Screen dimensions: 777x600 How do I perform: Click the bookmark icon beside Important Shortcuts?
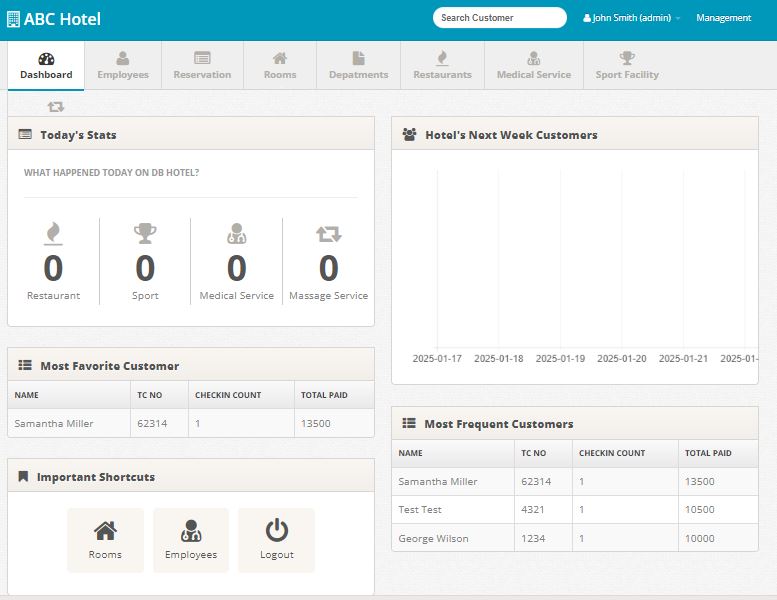point(23,476)
